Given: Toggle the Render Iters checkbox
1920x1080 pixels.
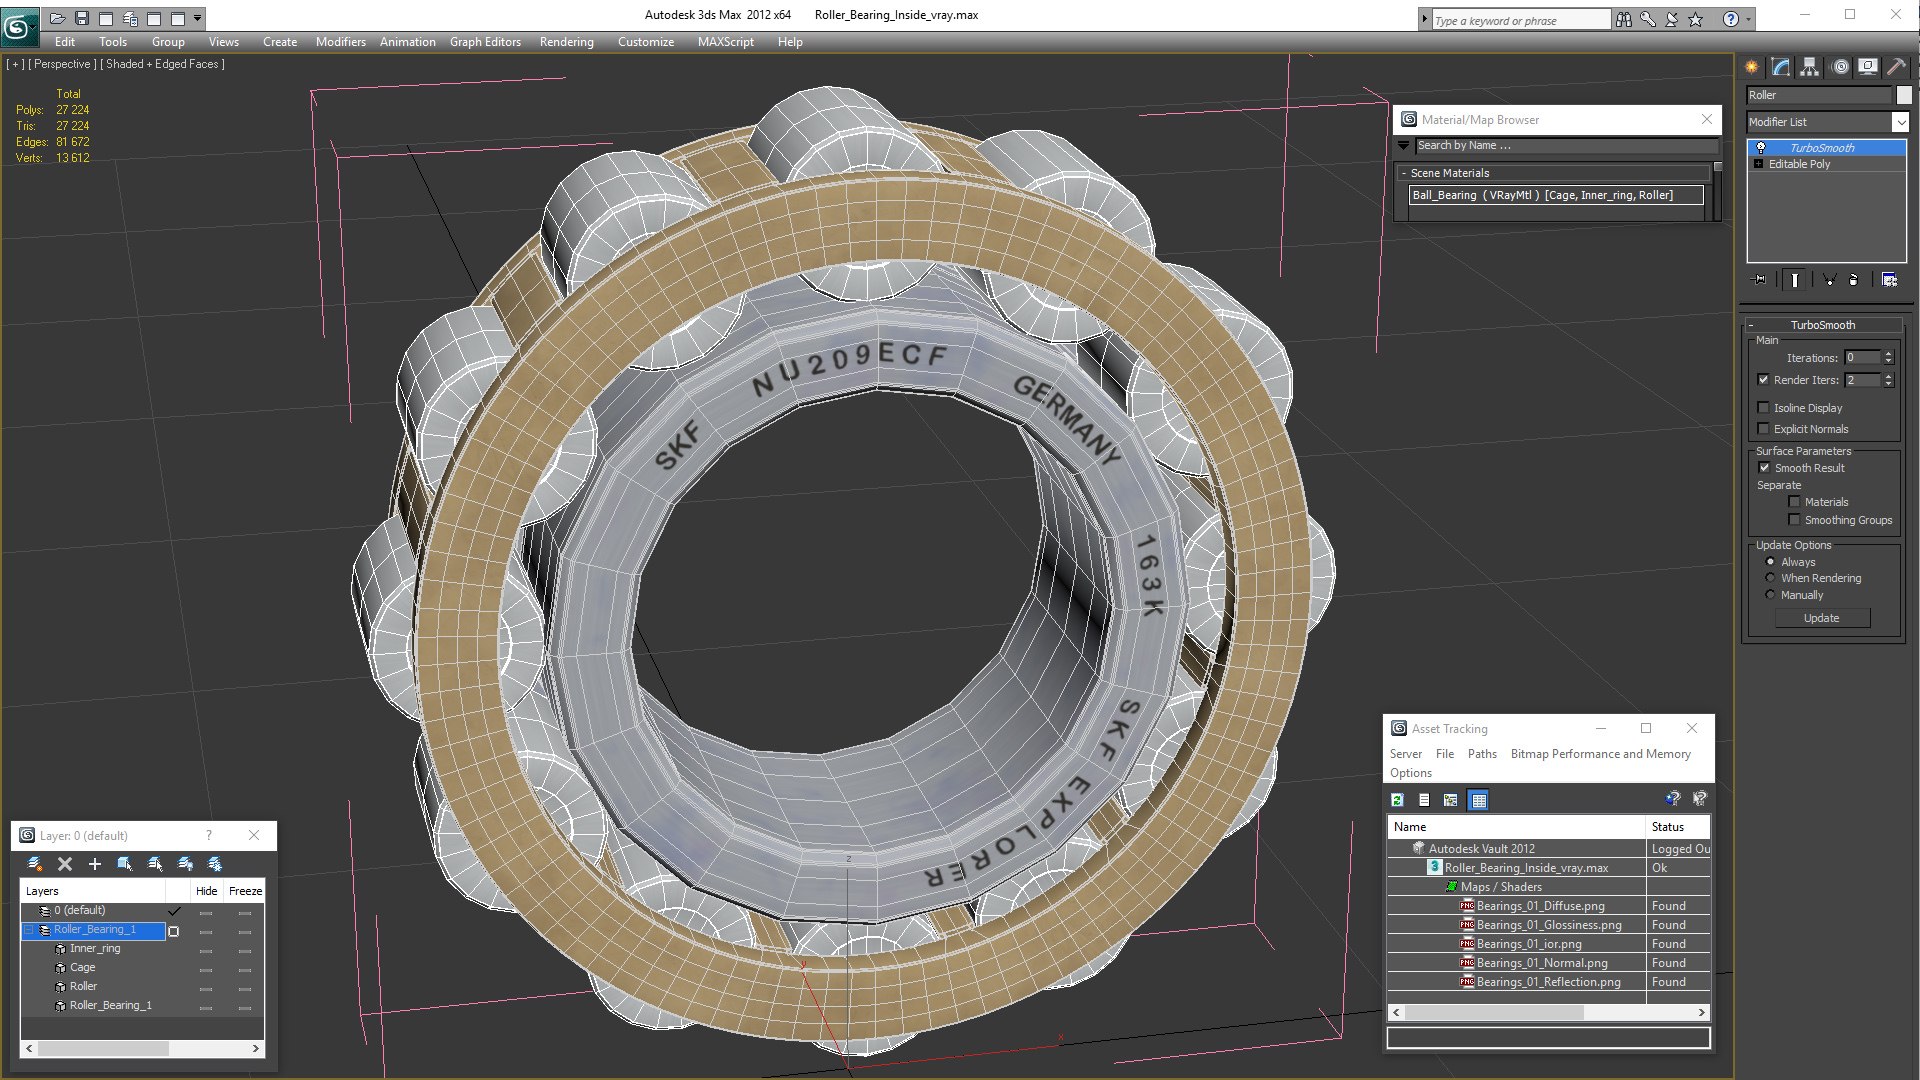Looking at the screenshot, I should point(1764,380).
